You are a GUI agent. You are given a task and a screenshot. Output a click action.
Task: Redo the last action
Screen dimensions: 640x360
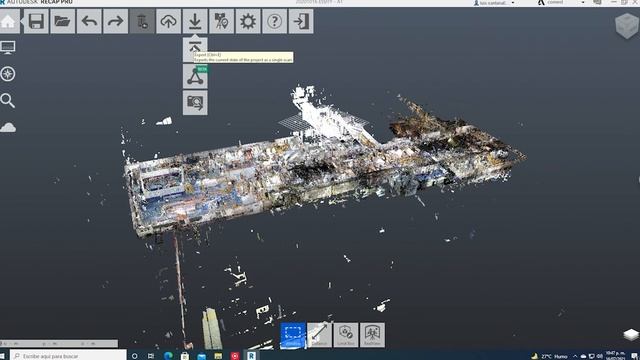116,21
